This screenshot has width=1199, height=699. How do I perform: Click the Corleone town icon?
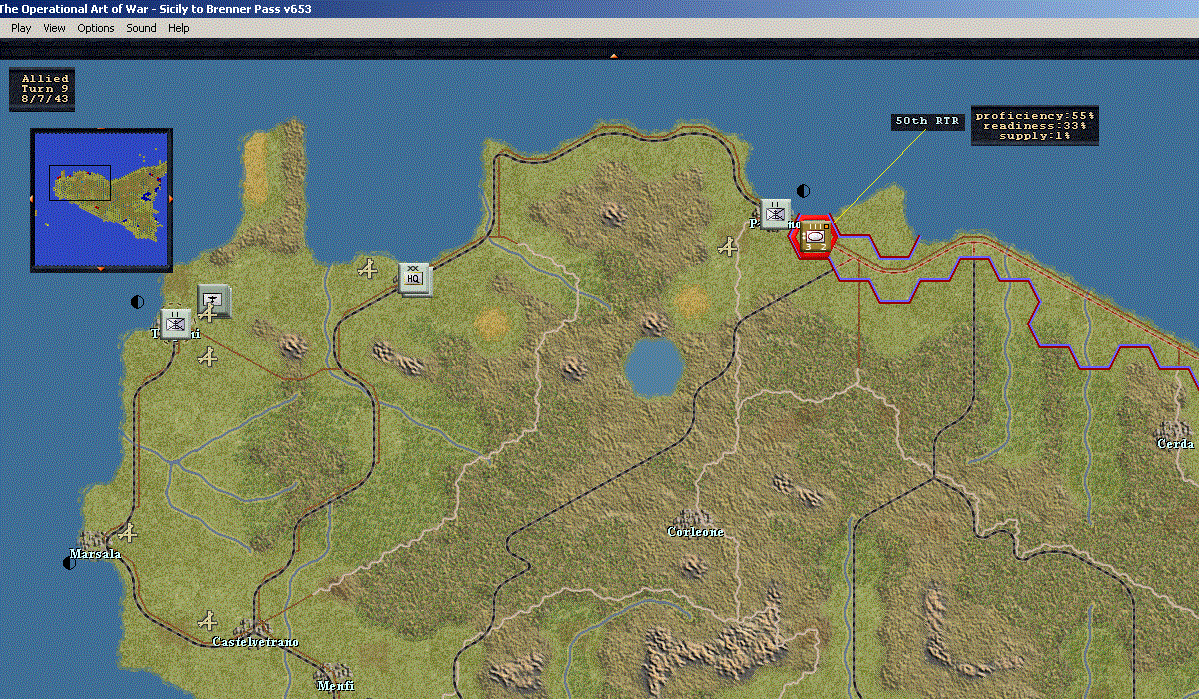click(693, 518)
